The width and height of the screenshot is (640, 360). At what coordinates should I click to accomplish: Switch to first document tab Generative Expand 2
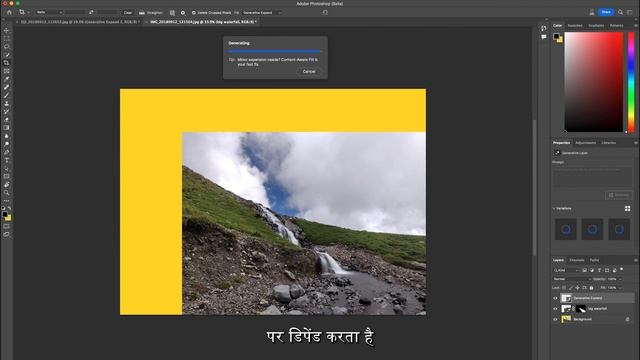(x=80, y=22)
